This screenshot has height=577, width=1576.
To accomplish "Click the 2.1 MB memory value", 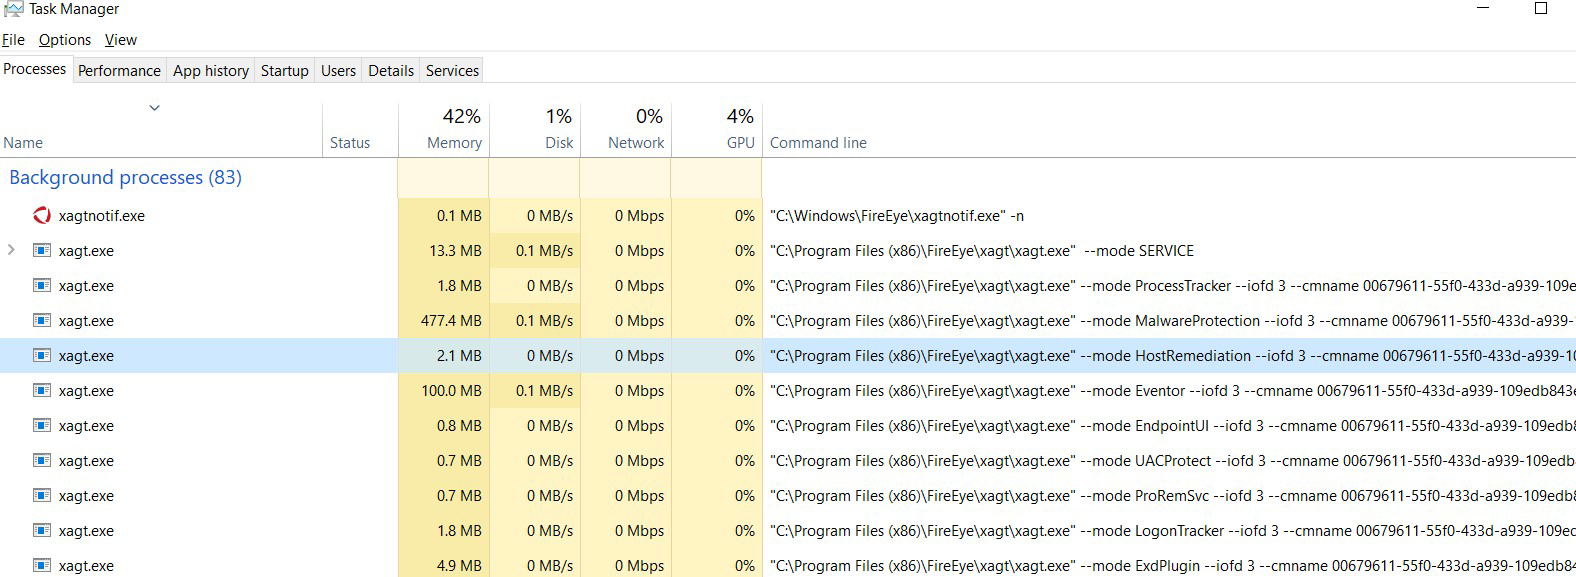I will coord(459,356).
